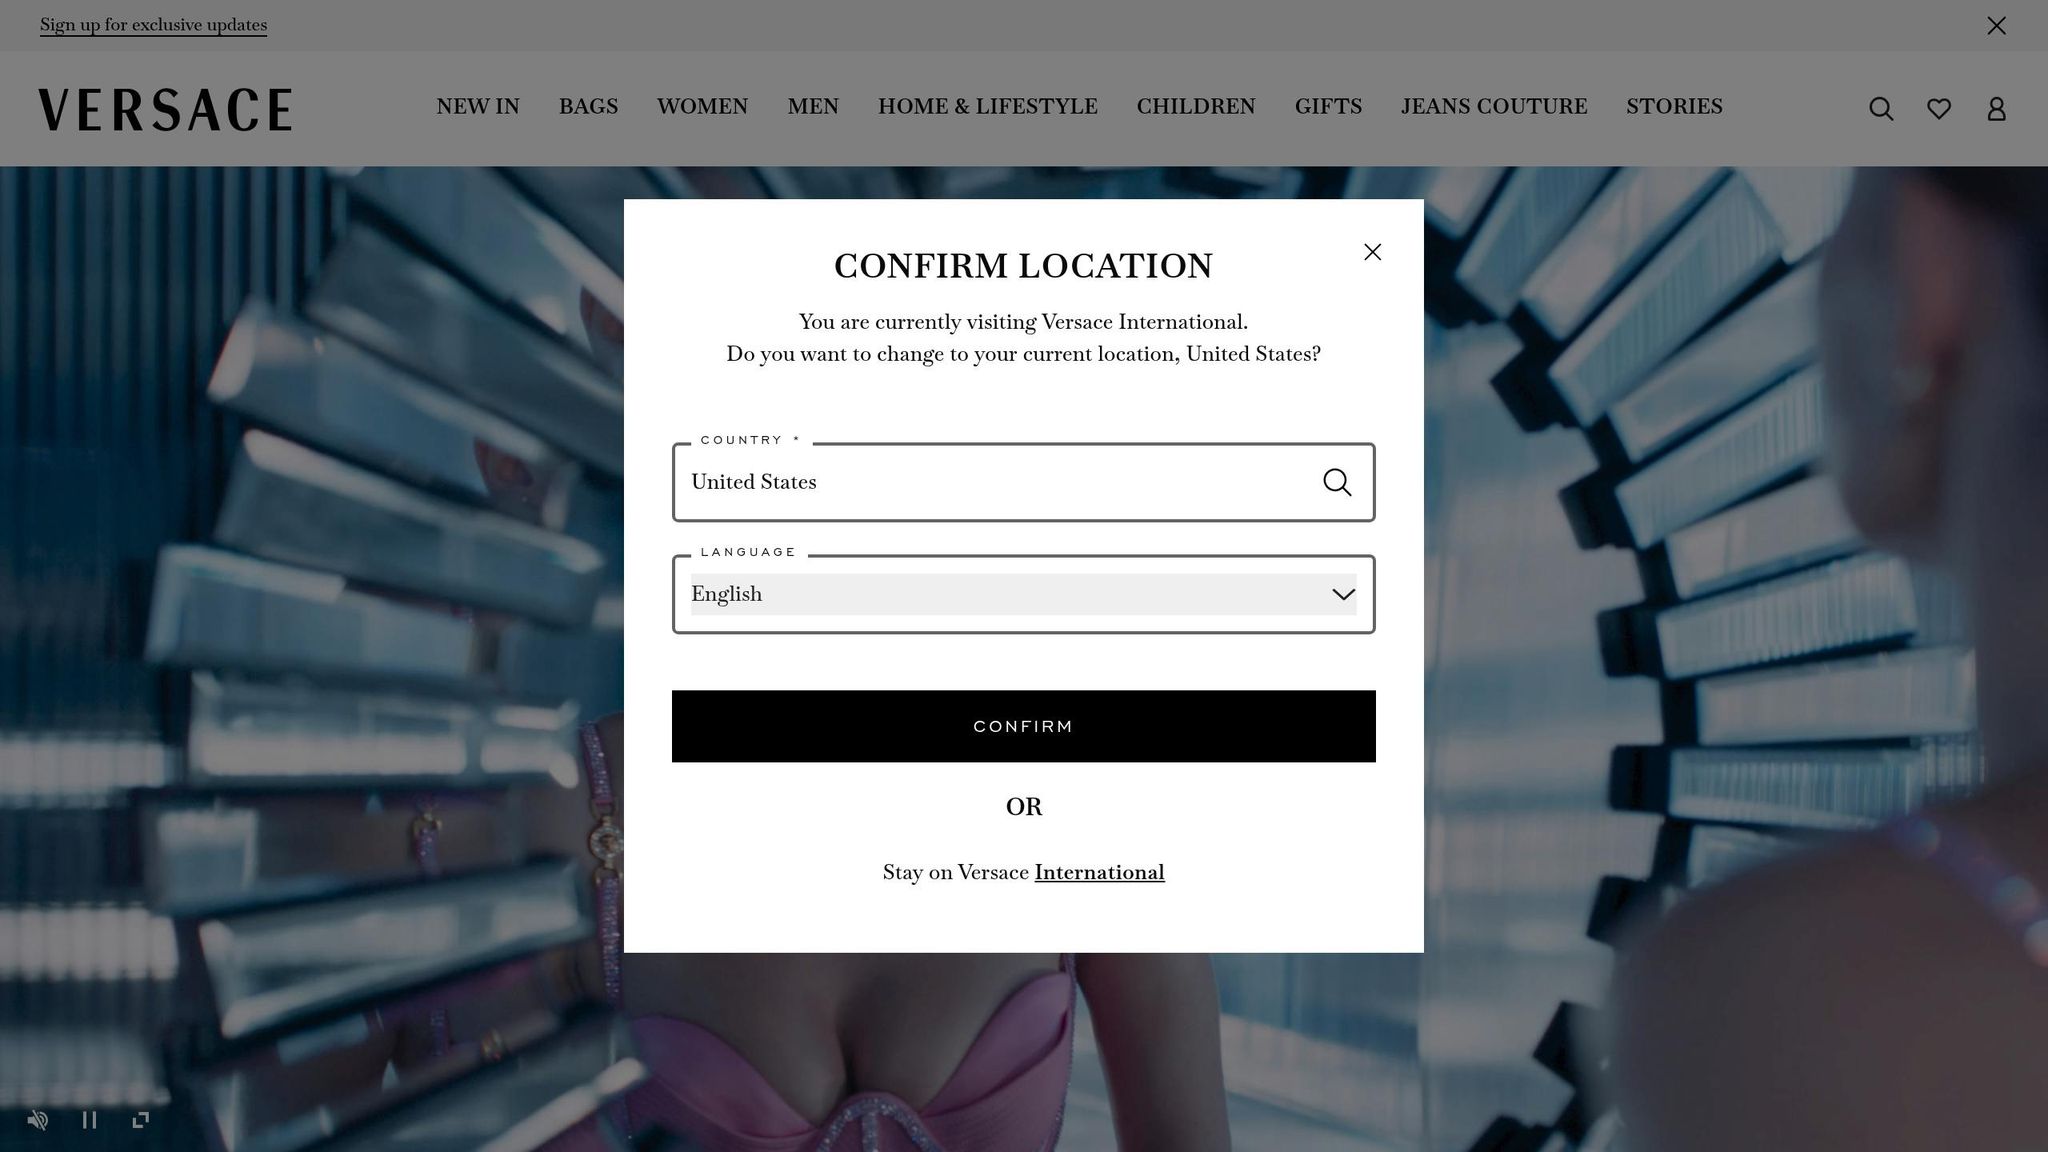
Task: Open the wishlist heart icon
Action: tap(1939, 109)
